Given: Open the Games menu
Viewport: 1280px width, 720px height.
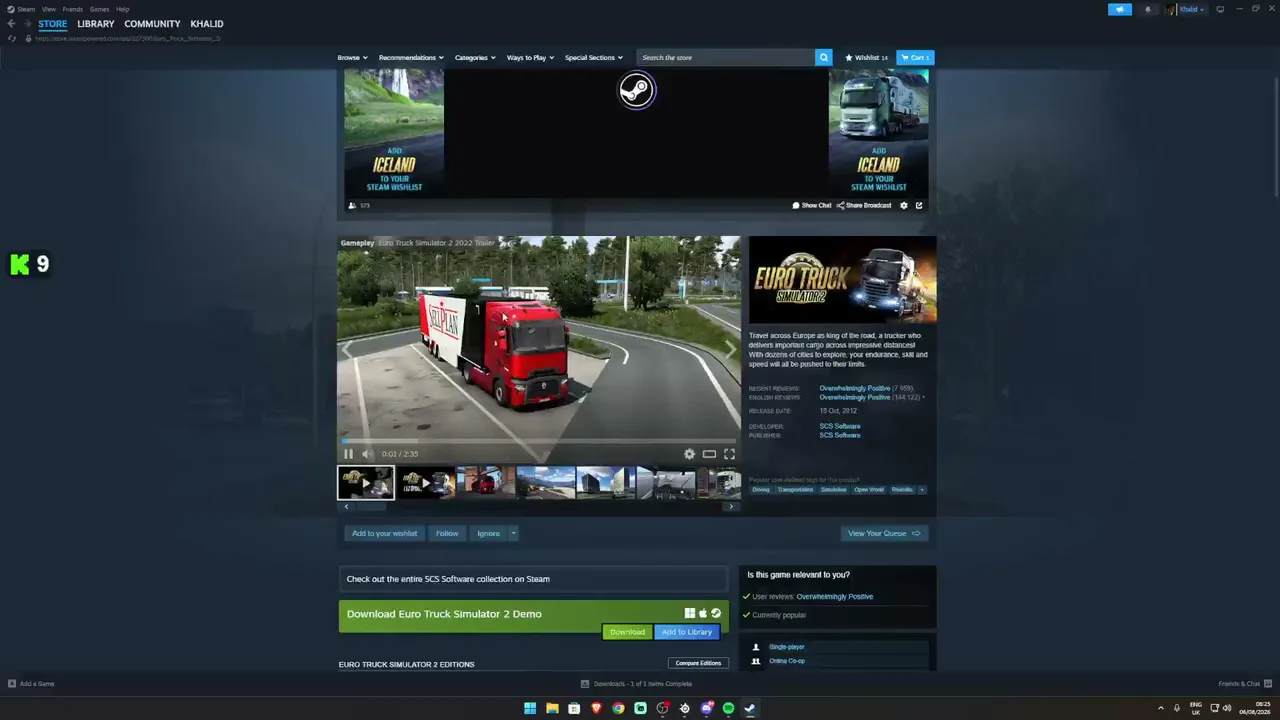Looking at the screenshot, I should coord(100,9).
